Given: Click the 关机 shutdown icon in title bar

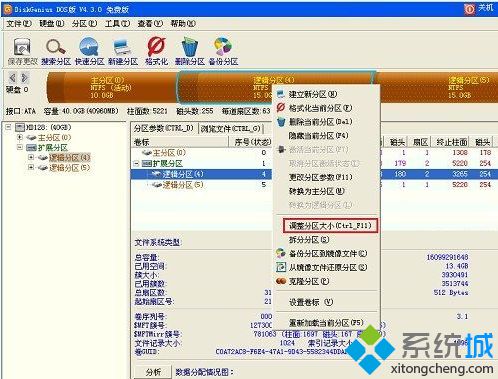Looking at the screenshot, I should [x=469, y=9].
